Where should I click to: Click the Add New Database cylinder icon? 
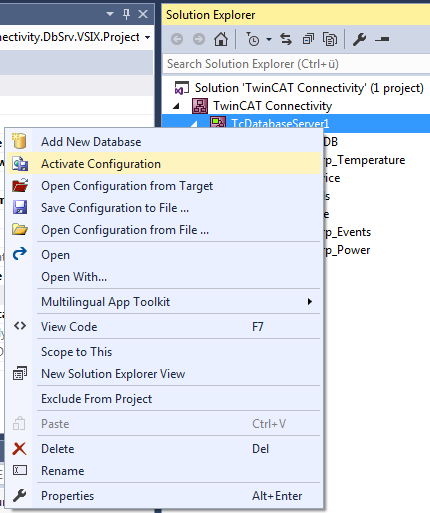tap(19, 141)
